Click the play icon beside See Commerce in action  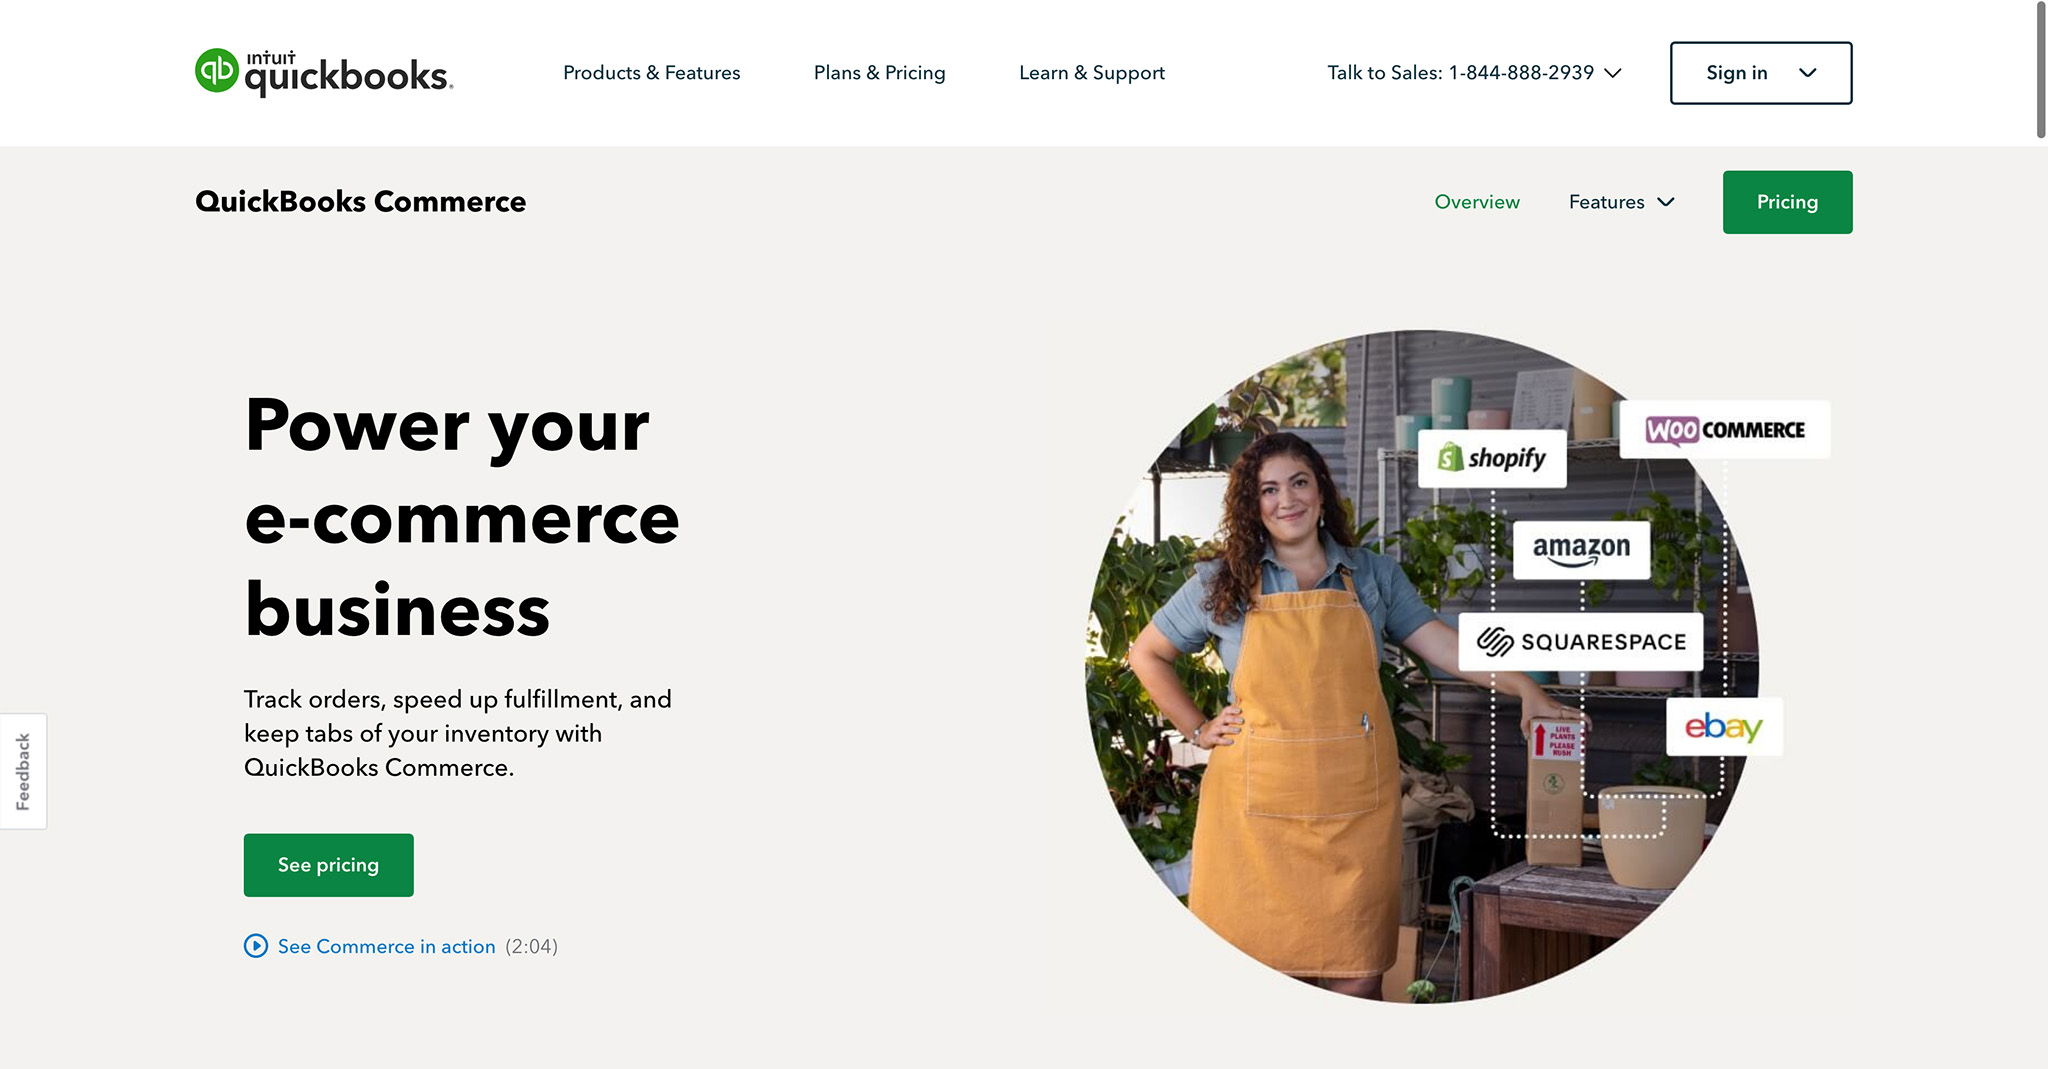coord(256,946)
